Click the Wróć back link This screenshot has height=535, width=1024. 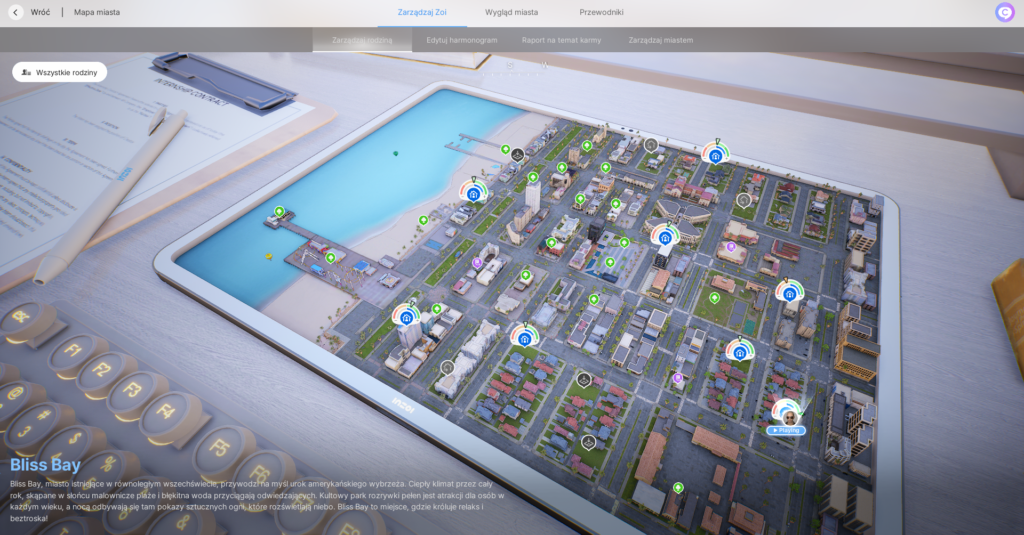pos(40,12)
